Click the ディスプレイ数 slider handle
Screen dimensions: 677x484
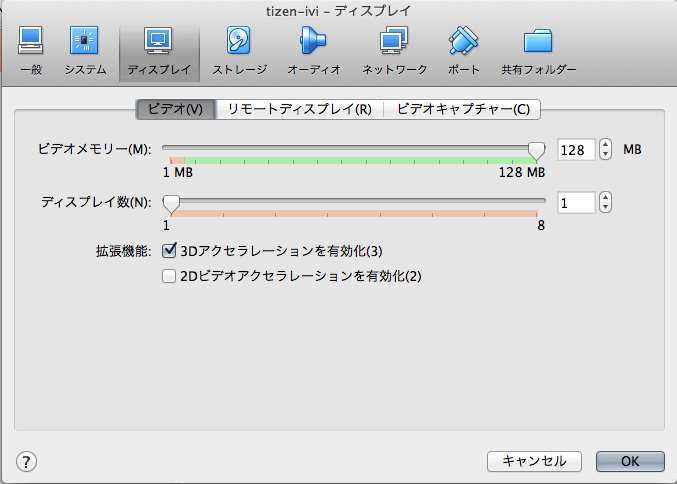tap(171, 204)
